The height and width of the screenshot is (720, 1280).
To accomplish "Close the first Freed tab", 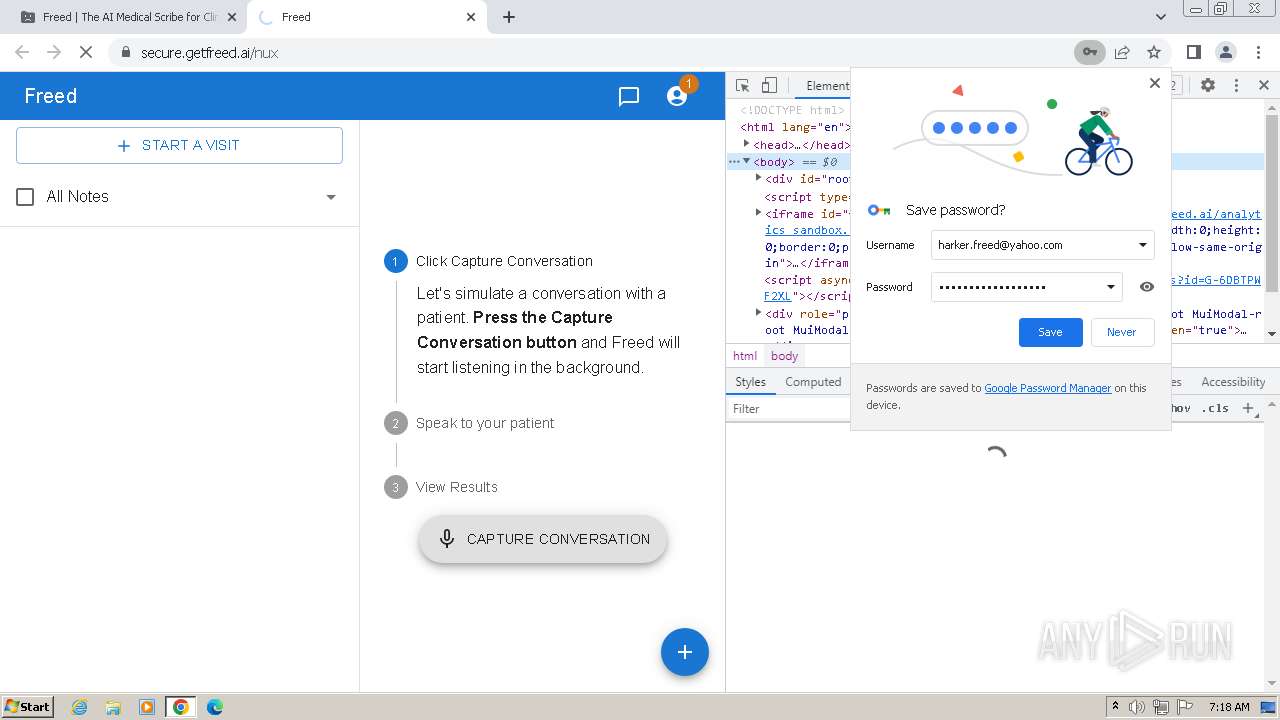I will click(230, 17).
